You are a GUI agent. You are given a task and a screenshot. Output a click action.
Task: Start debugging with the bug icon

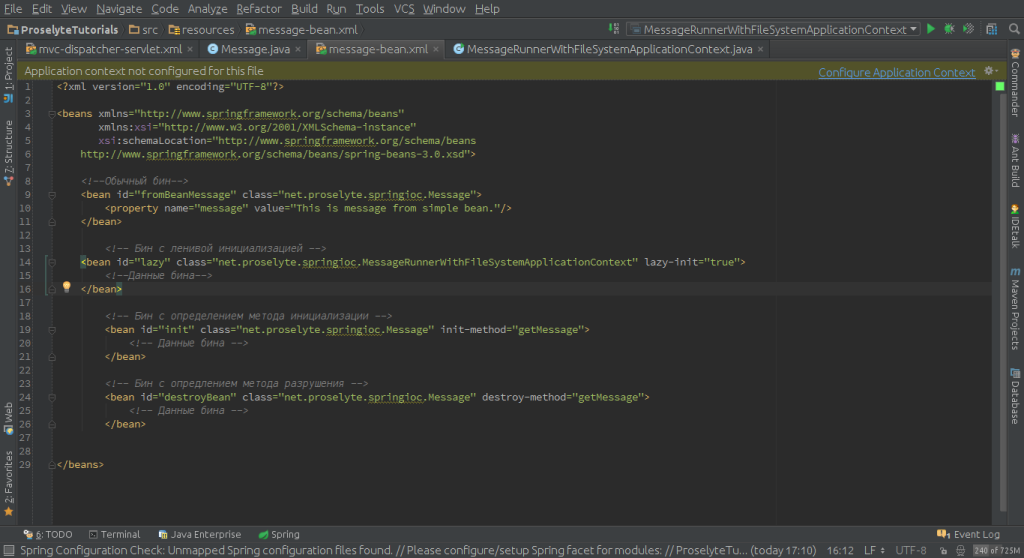(x=948, y=29)
